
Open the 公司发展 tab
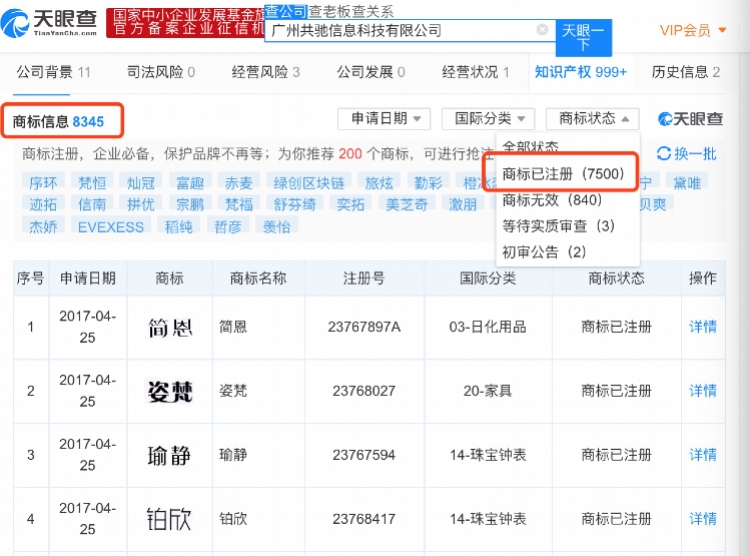(x=371, y=72)
